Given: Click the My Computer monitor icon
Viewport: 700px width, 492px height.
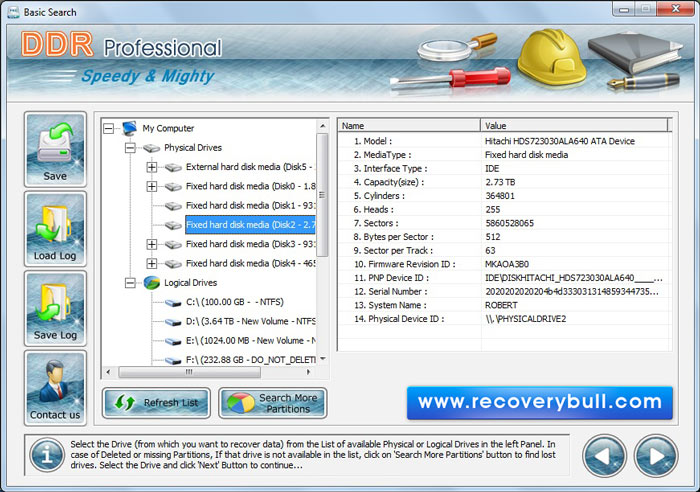Looking at the screenshot, I should (x=129, y=128).
